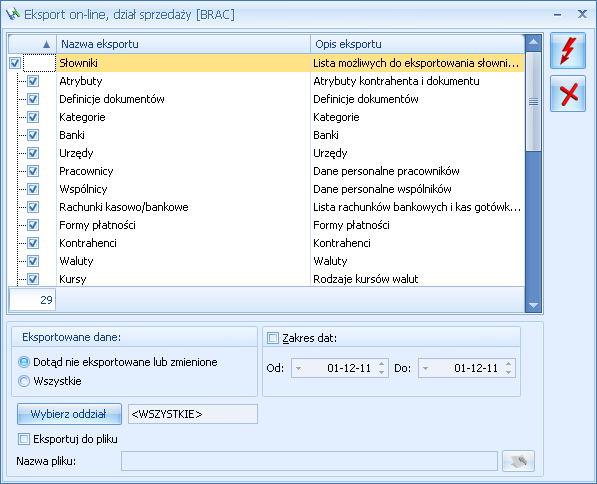The width and height of the screenshot is (597, 484).
Task: Click the application logo in title bar
Action: (x=13, y=14)
